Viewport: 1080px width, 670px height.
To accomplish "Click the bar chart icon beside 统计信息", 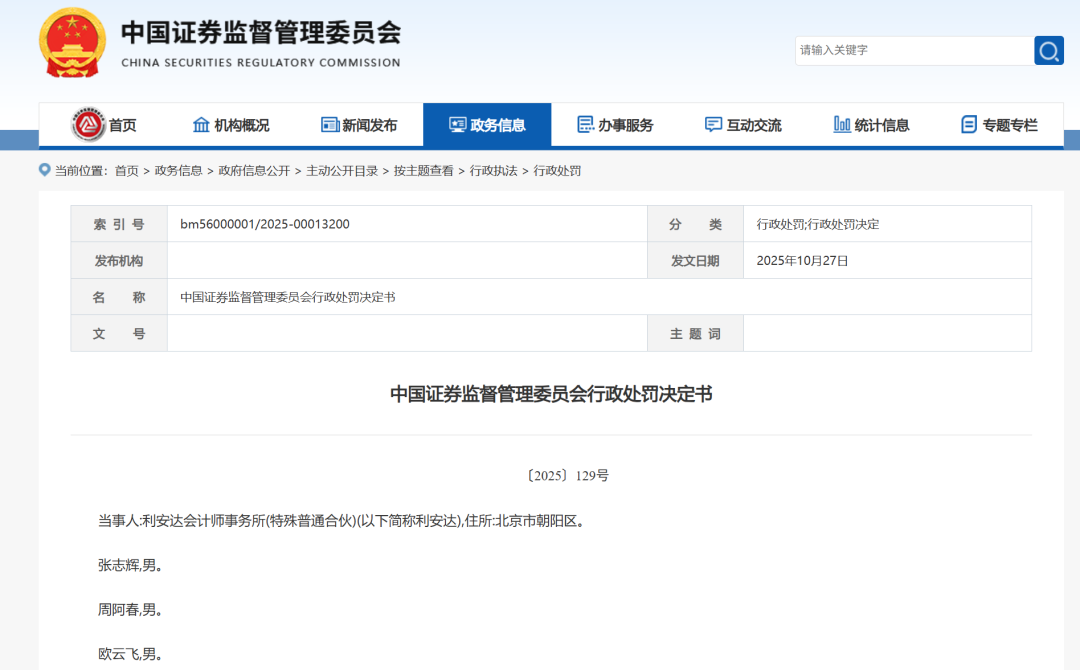I will point(842,125).
